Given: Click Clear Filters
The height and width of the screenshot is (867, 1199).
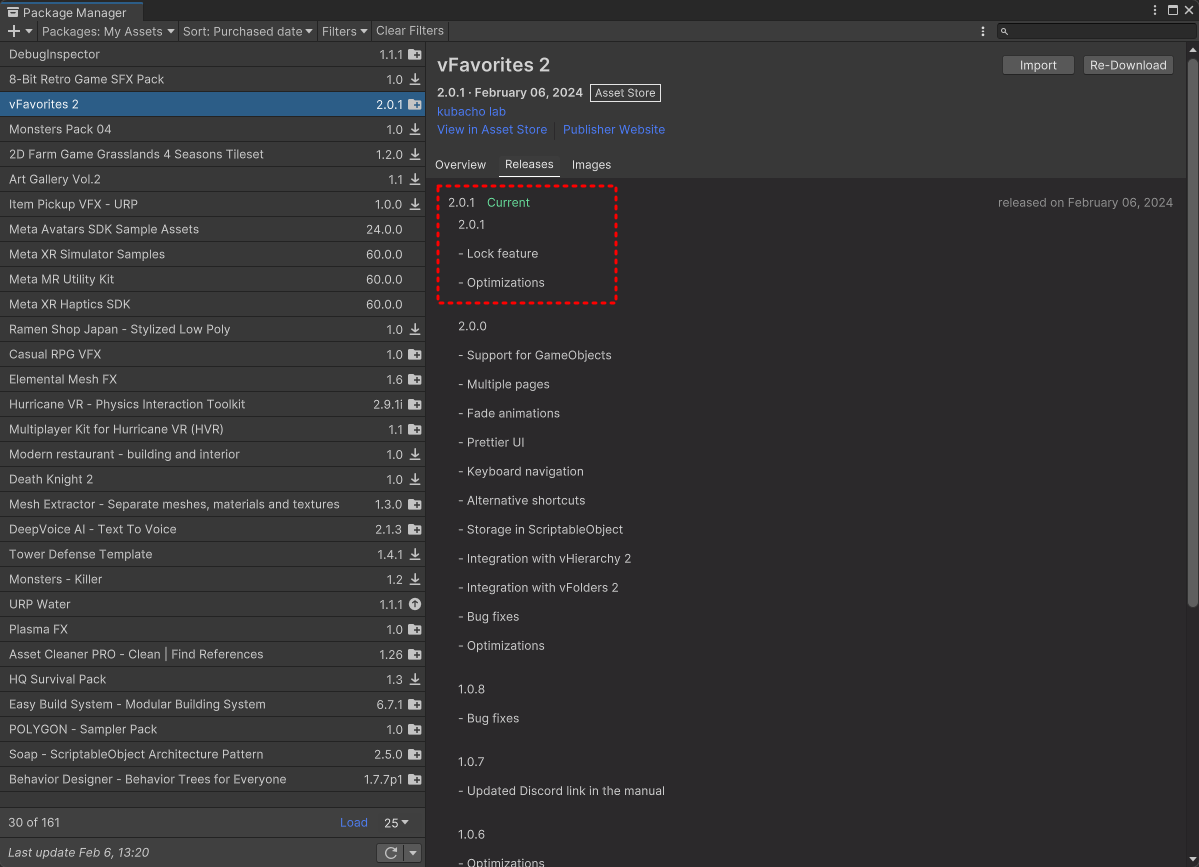Looking at the screenshot, I should click(x=410, y=31).
